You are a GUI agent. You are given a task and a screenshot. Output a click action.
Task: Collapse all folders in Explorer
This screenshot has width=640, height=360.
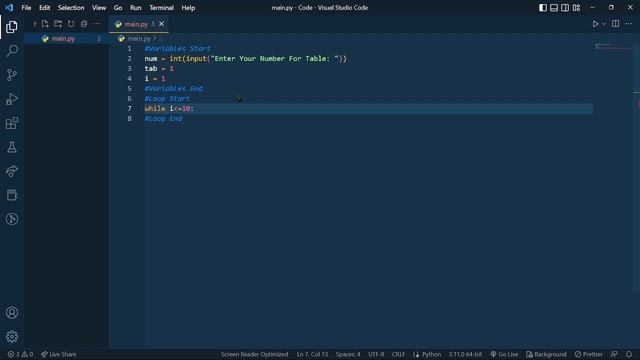(x=84, y=24)
